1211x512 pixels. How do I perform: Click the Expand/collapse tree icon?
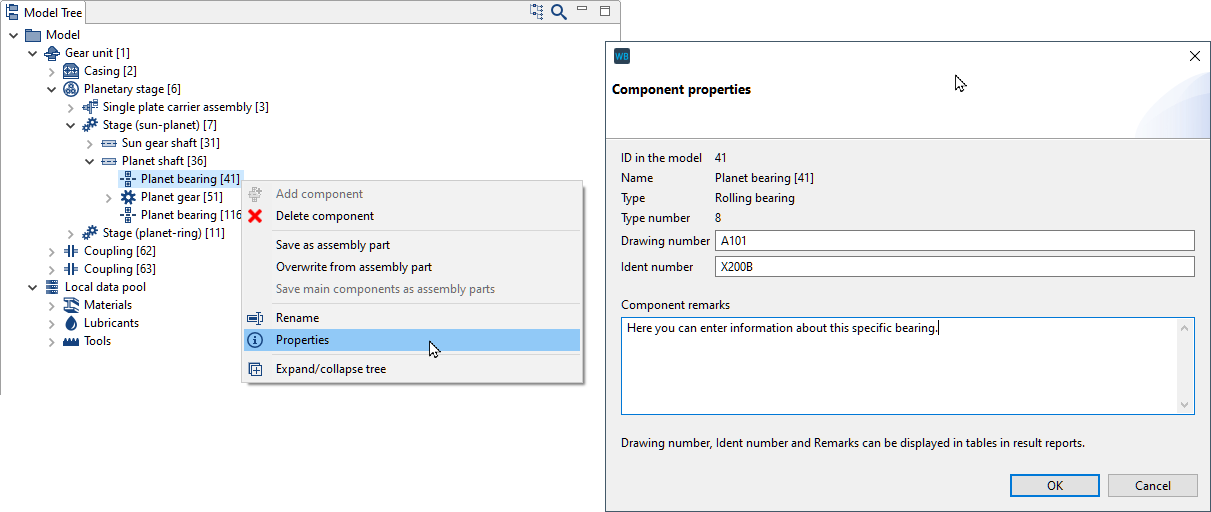255,369
